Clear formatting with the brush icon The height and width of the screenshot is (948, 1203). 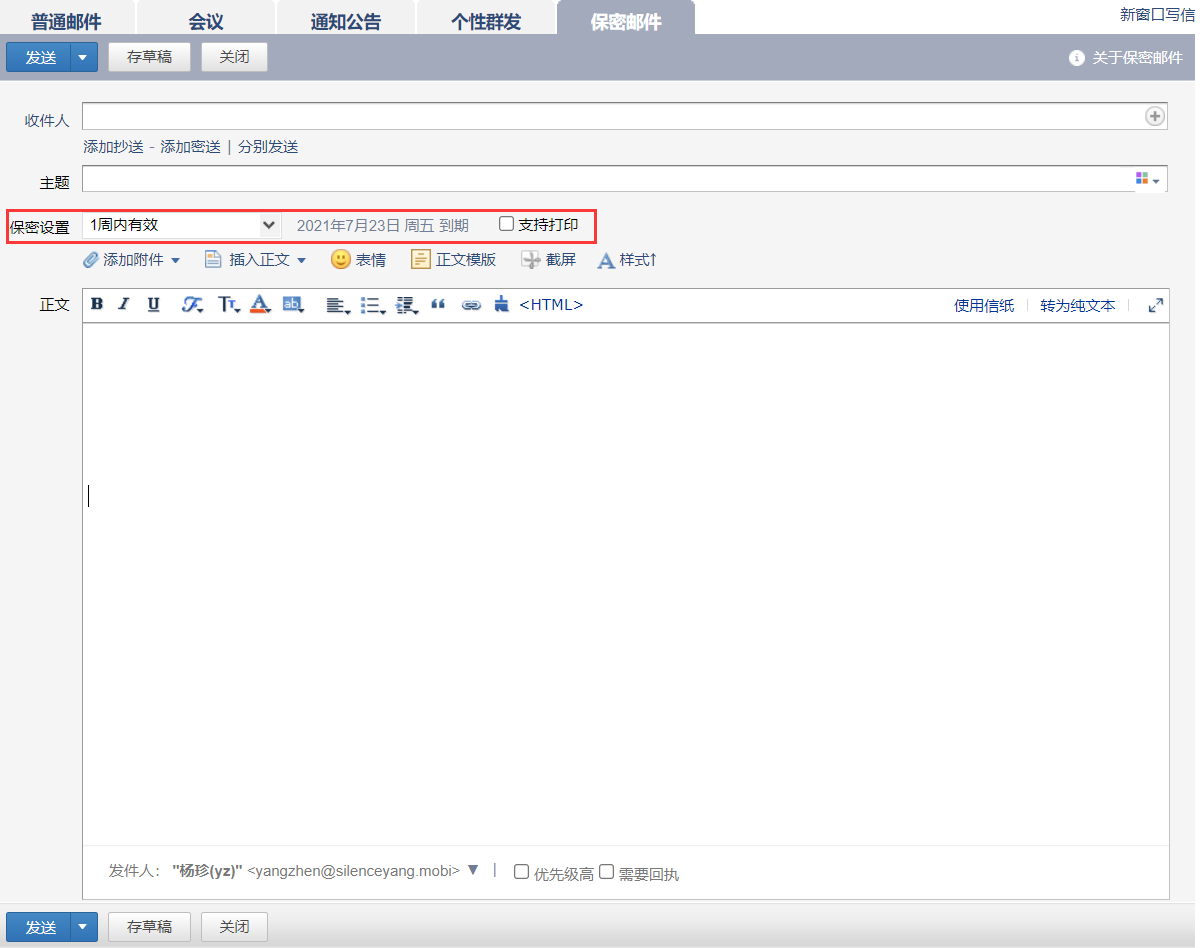501,305
